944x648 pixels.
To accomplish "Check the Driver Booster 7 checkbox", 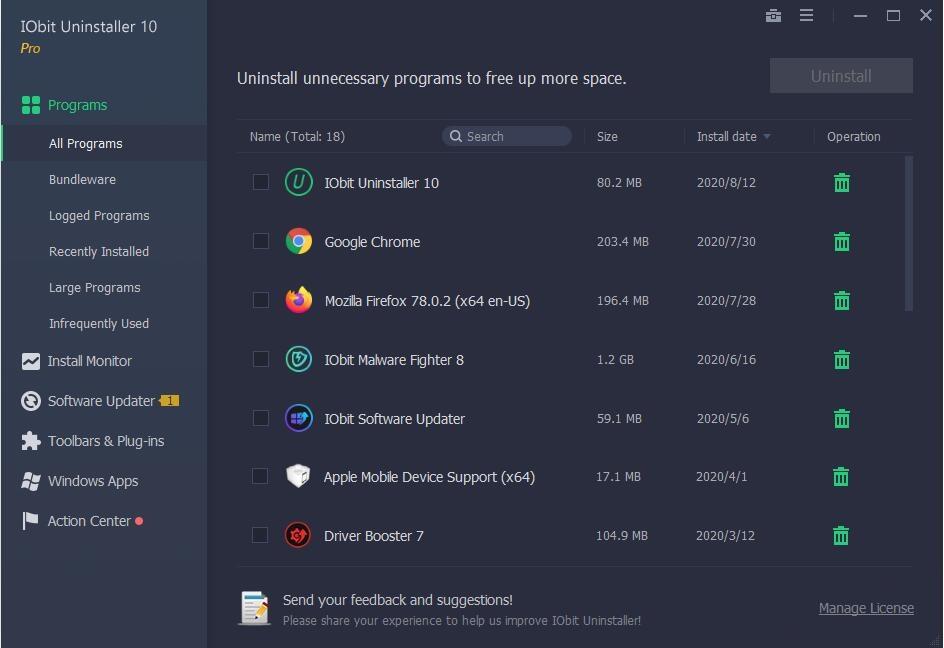I will tap(260, 535).
